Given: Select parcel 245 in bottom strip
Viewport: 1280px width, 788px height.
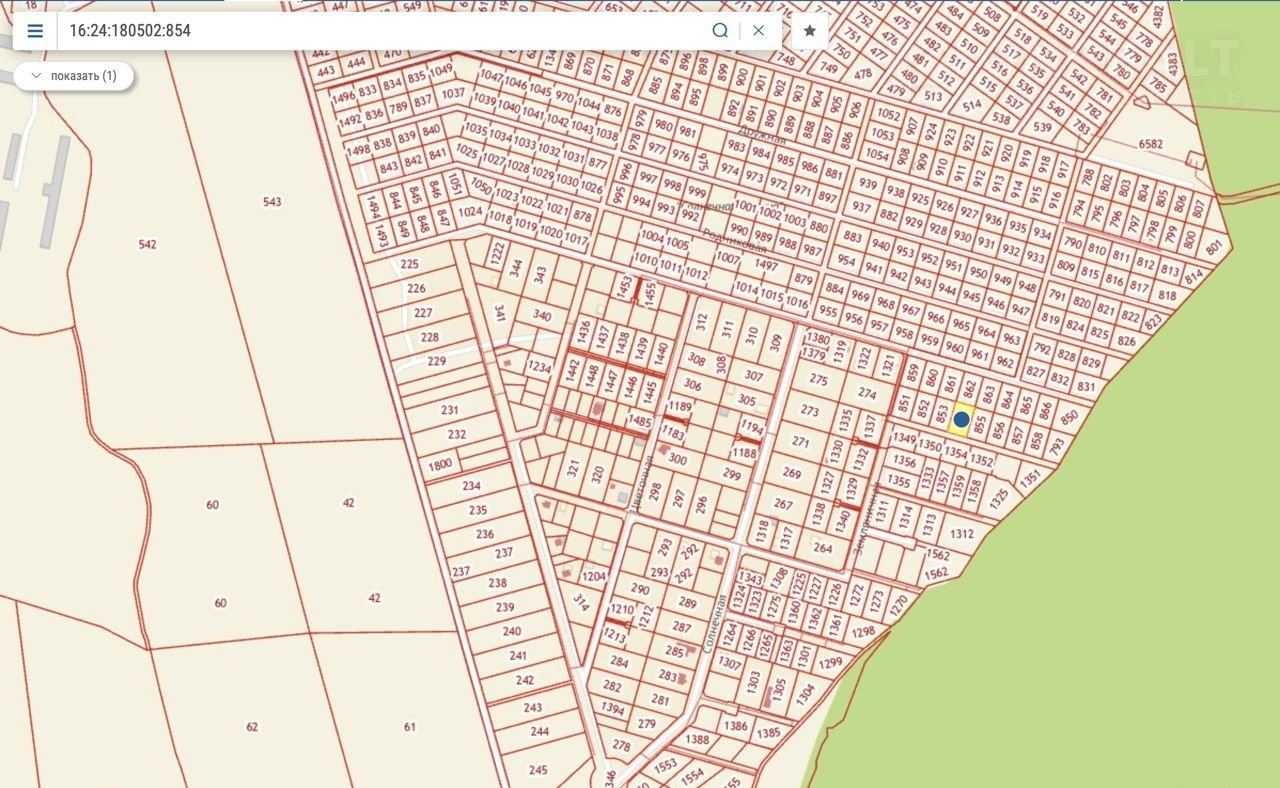Looking at the screenshot, I should pos(538,770).
